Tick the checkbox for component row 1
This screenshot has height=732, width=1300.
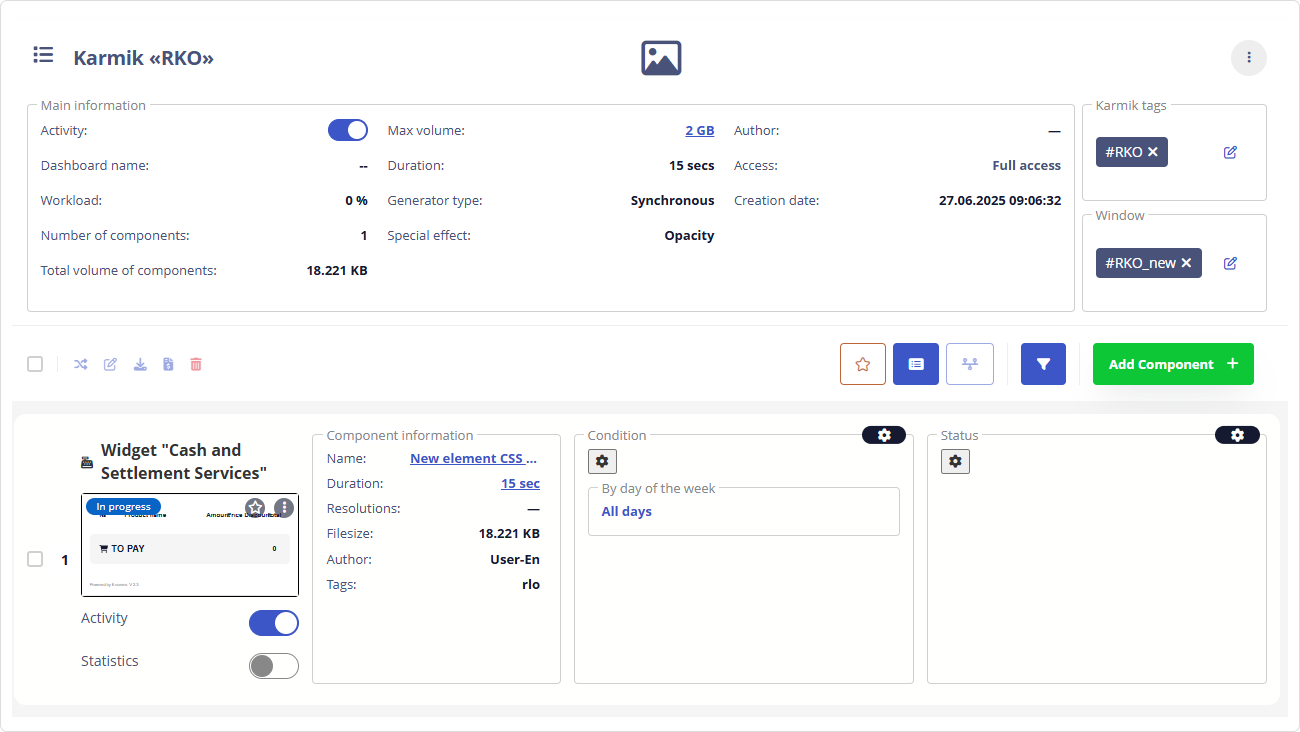[35, 559]
